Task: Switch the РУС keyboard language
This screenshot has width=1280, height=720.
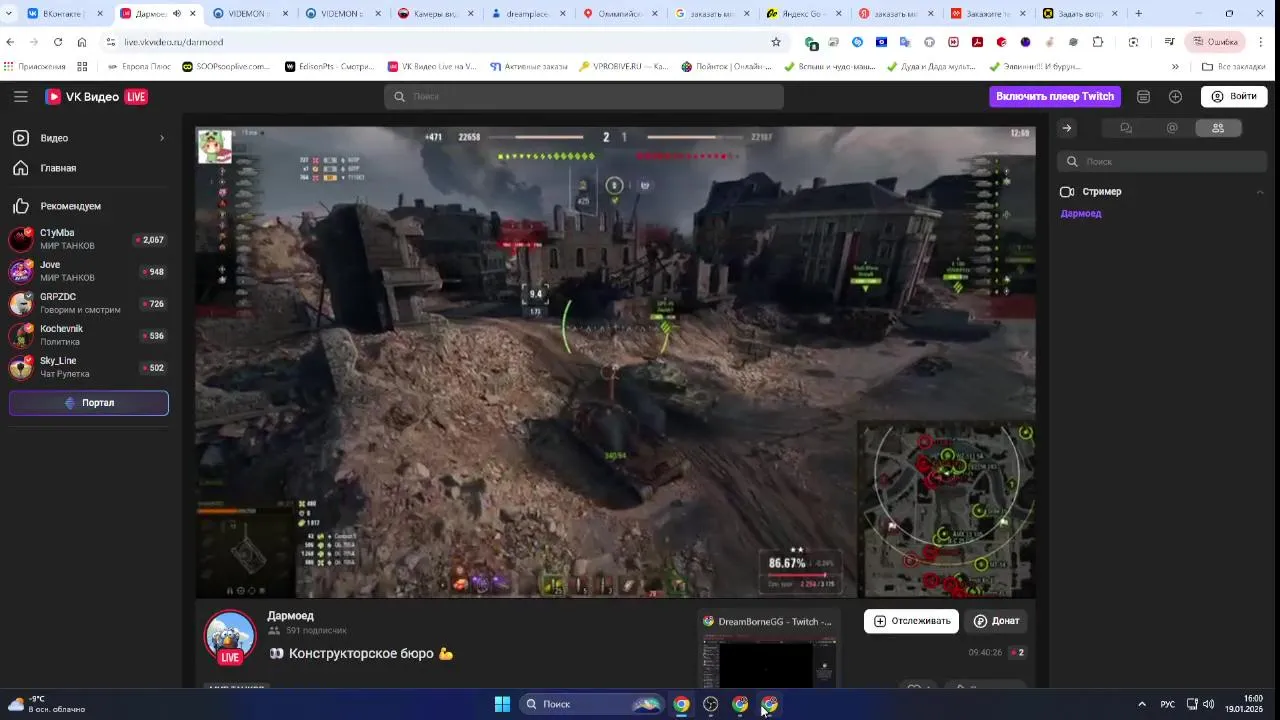Action: coord(1167,704)
